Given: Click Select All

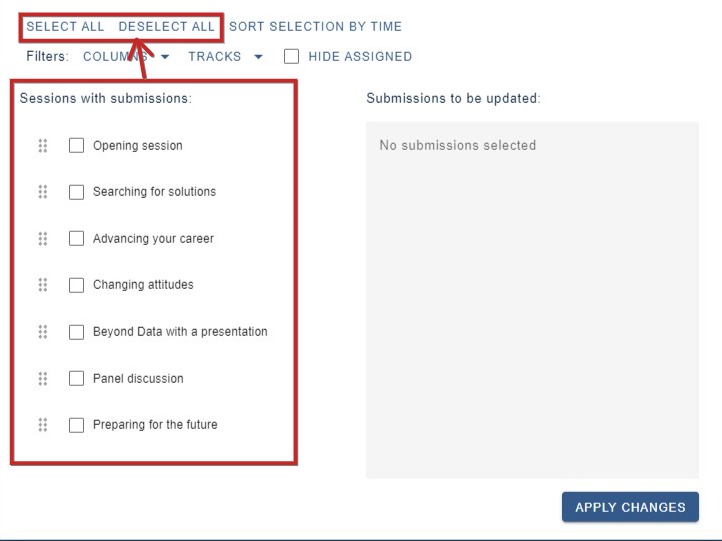Looking at the screenshot, I should [65, 27].
